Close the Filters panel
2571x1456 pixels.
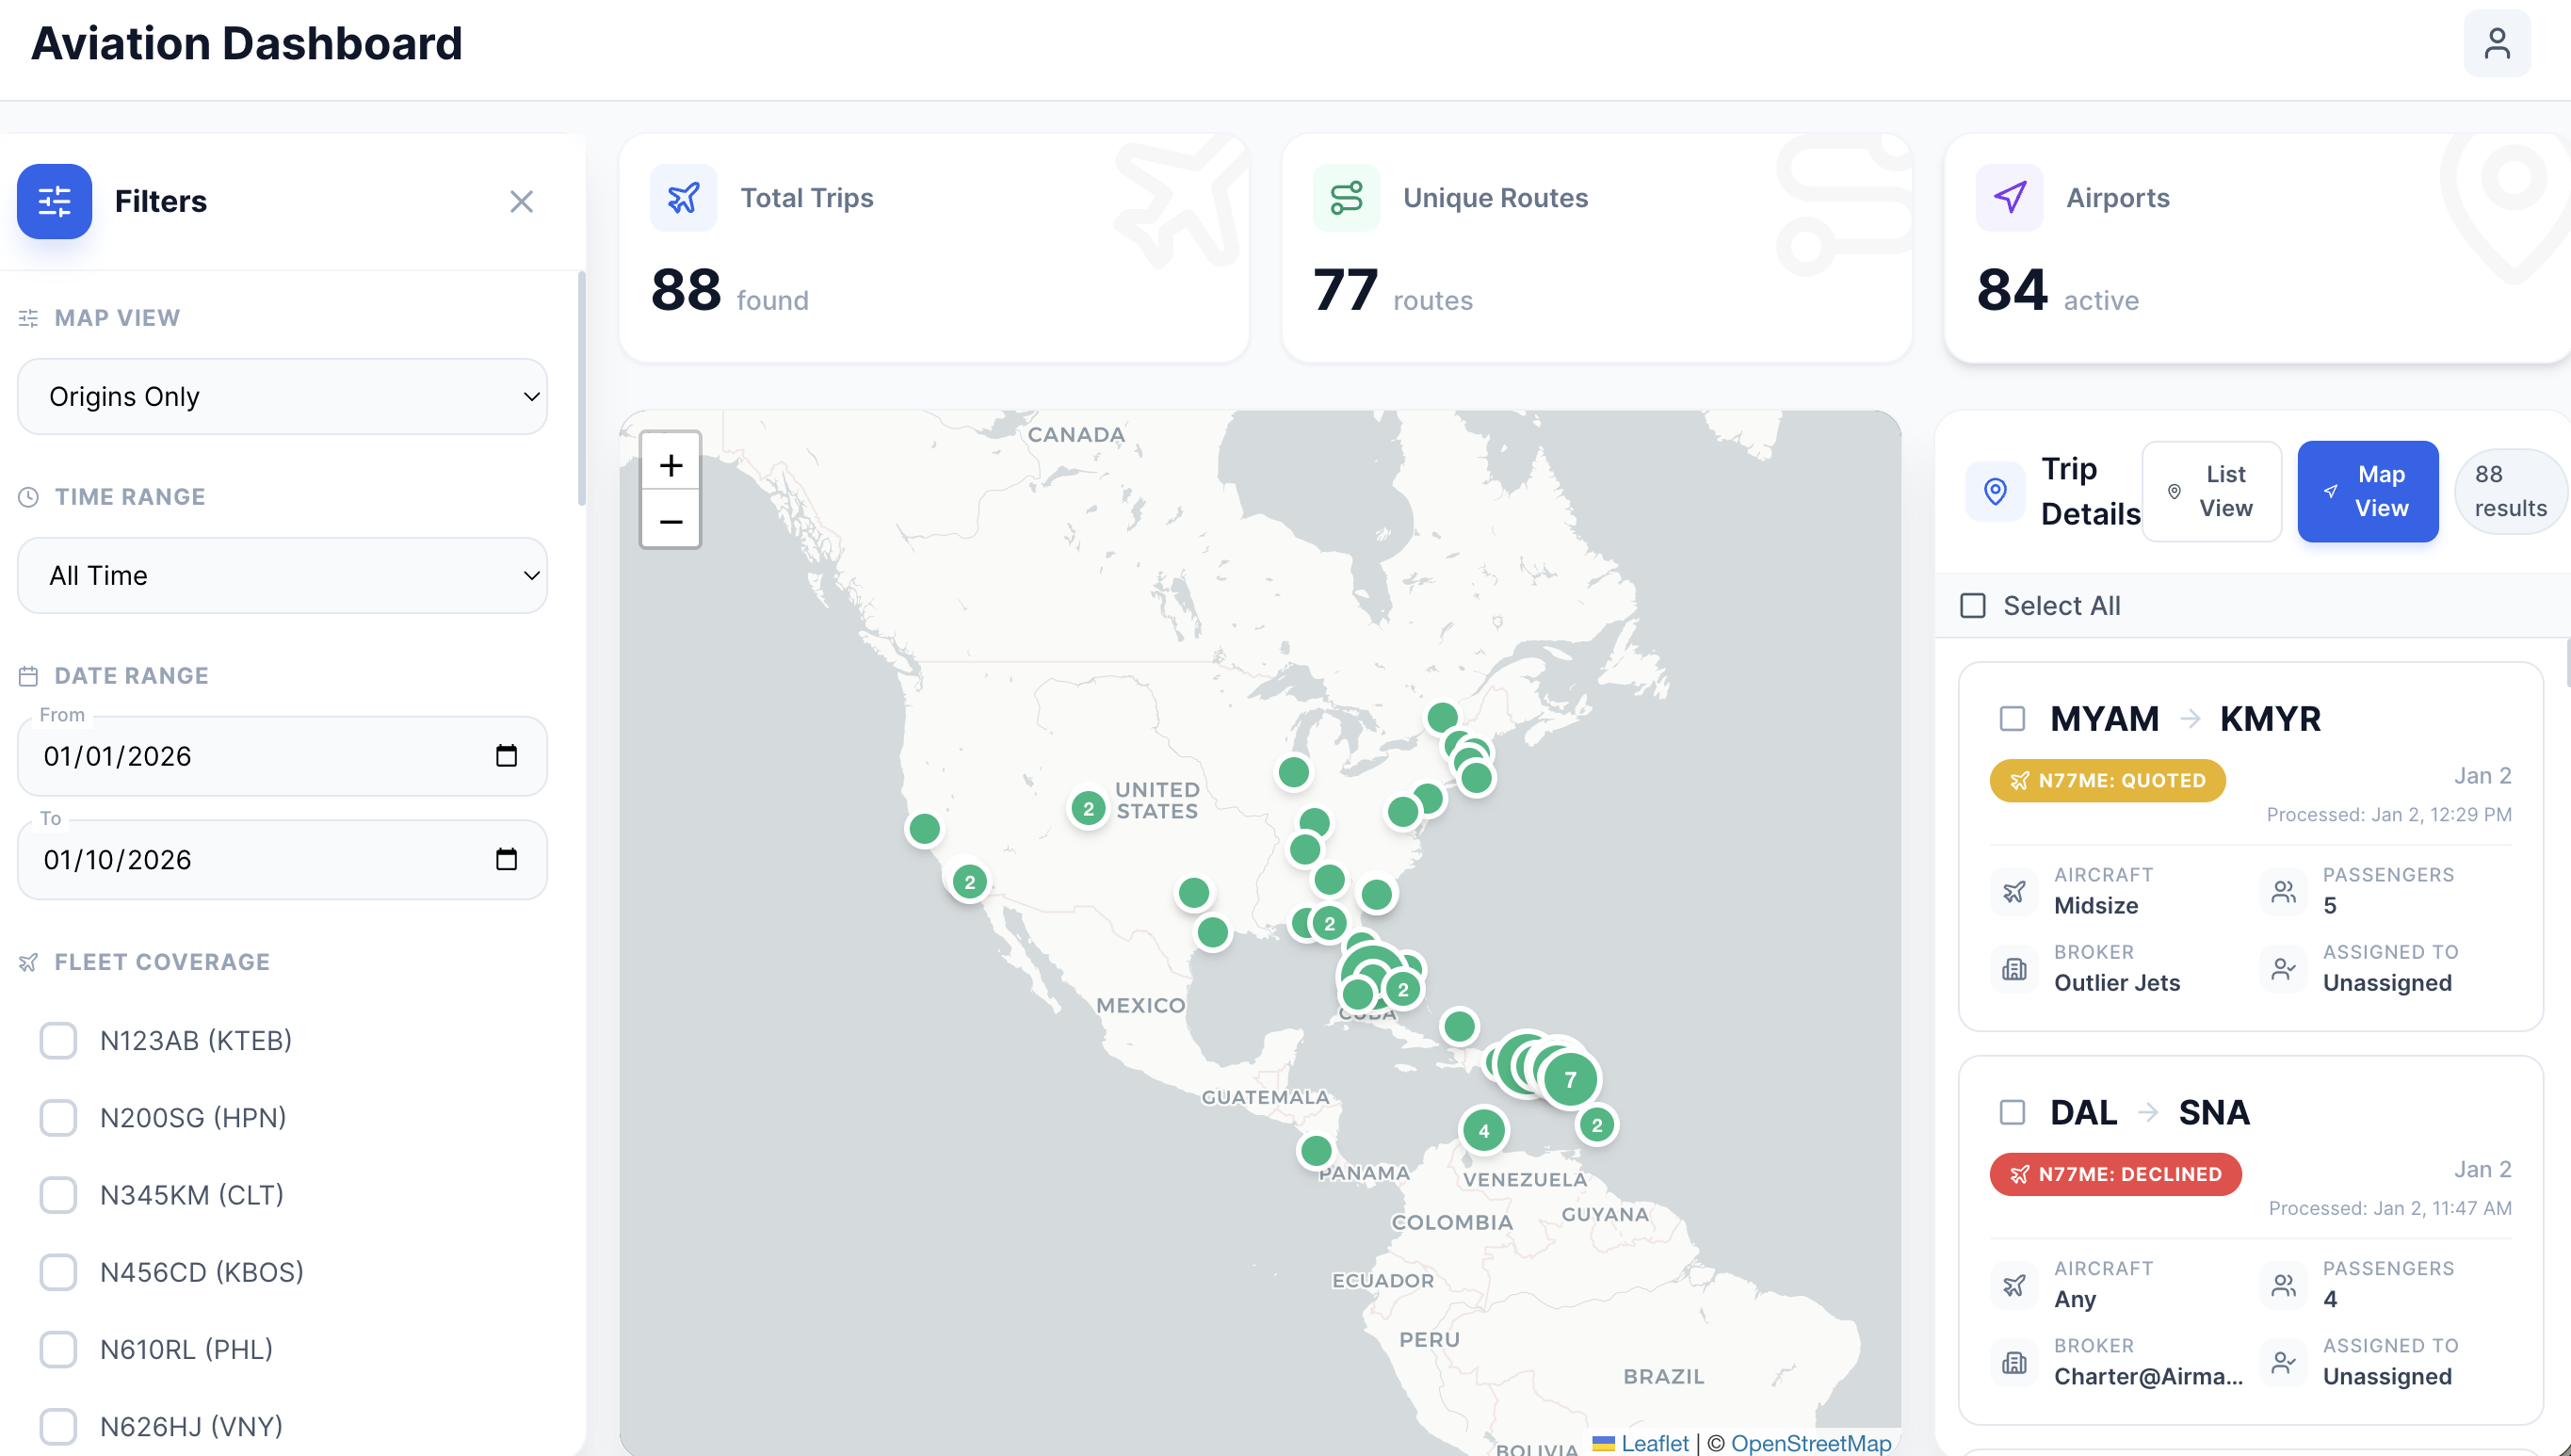521,201
